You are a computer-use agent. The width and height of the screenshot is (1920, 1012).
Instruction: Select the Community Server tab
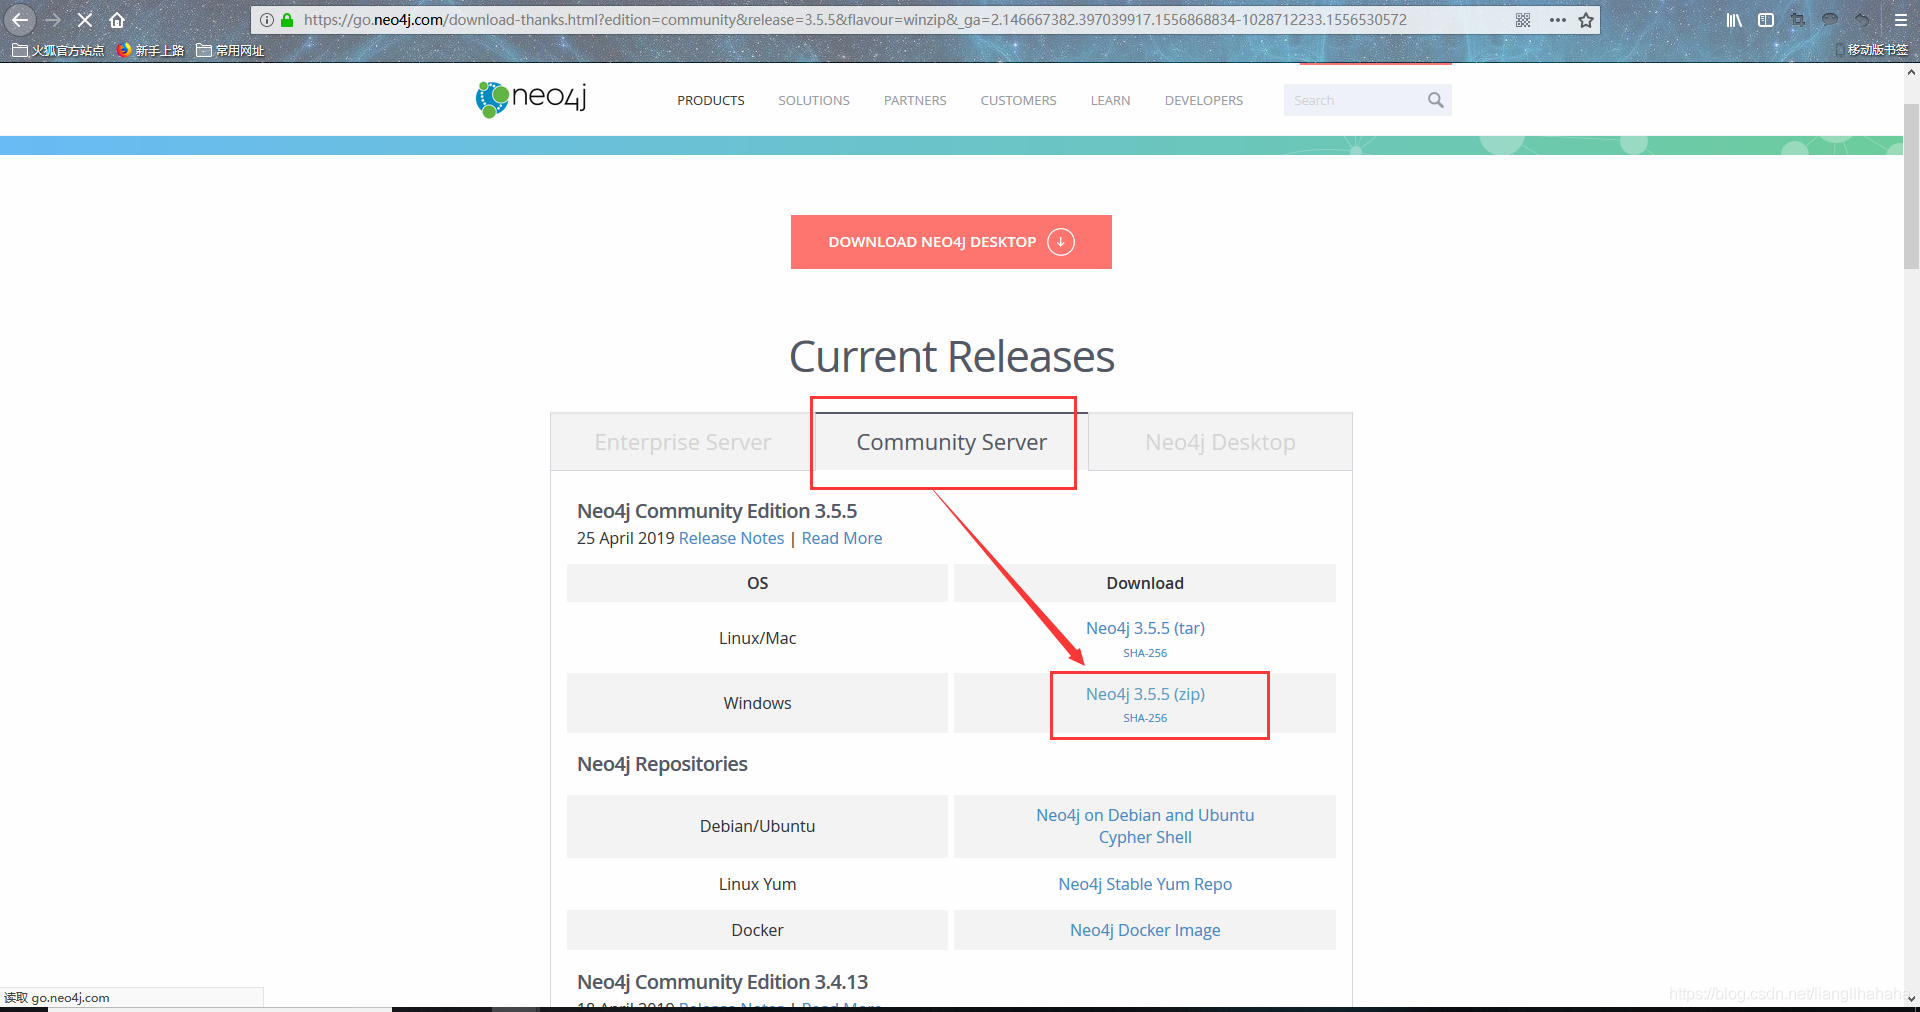tap(951, 442)
